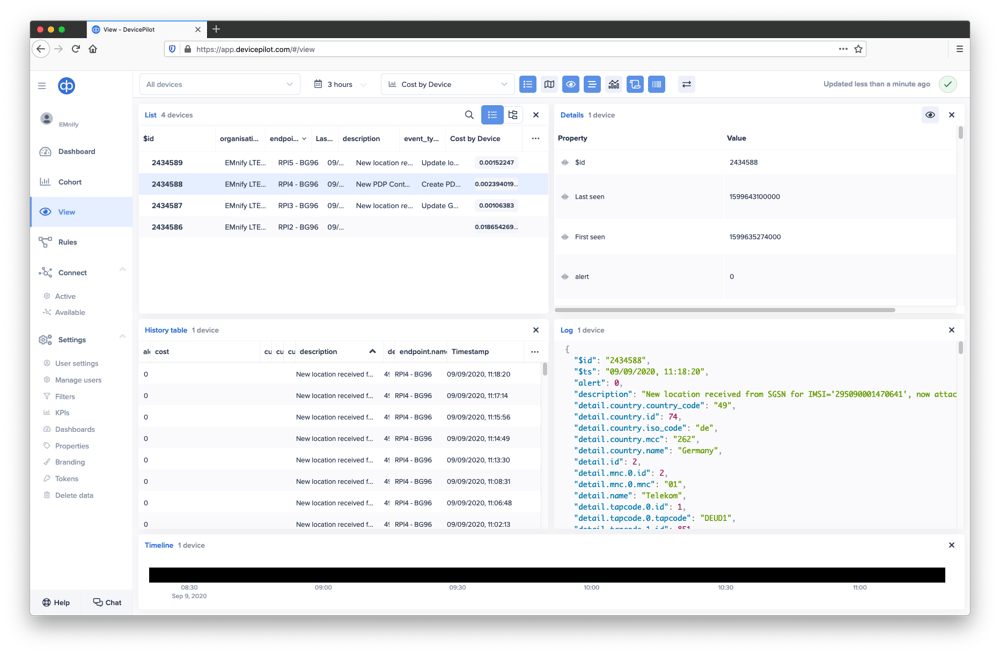
Task: Close the Log panel
Action: (952, 330)
